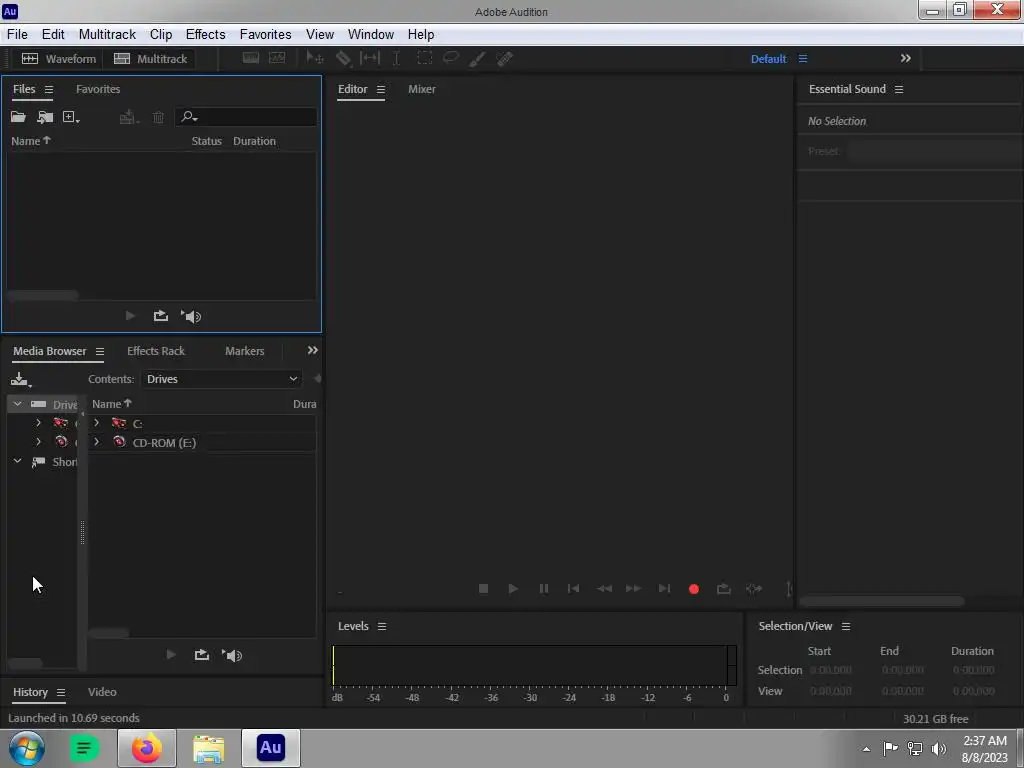Expand the CD-ROM (E:) drive row

pyautogui.click(x=97, y=442)
